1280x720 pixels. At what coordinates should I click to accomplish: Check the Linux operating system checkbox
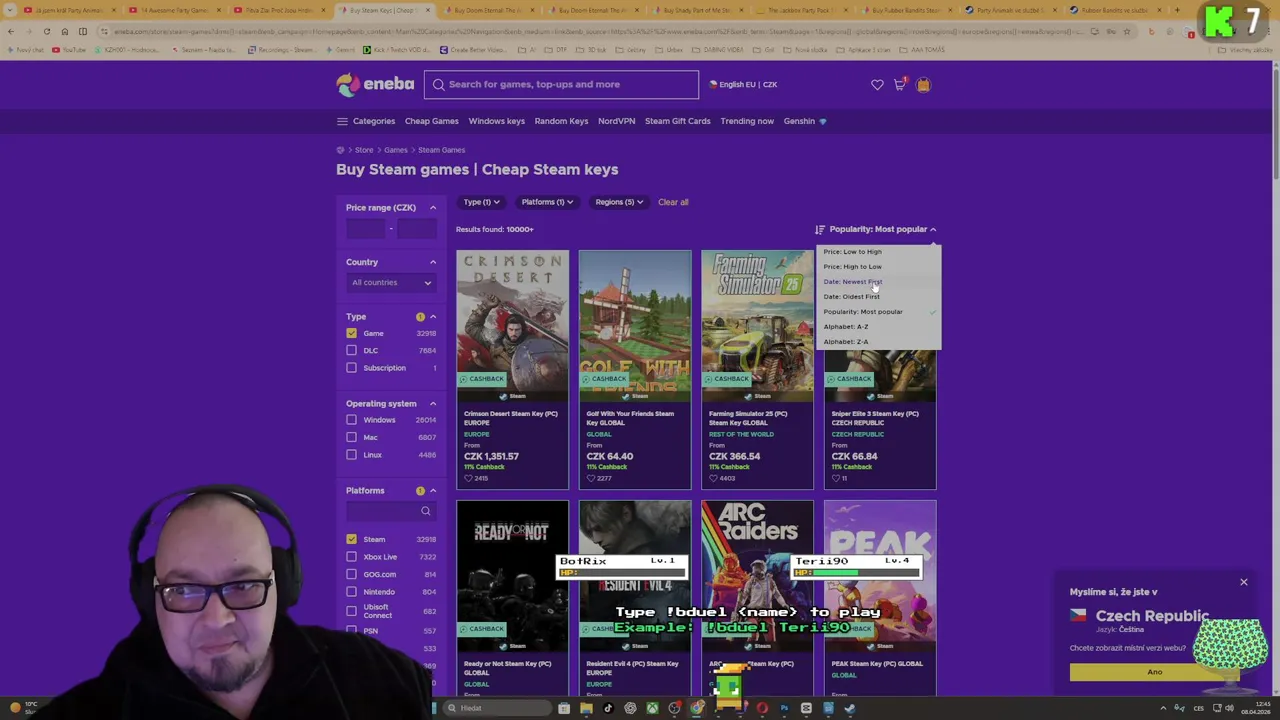351,455
